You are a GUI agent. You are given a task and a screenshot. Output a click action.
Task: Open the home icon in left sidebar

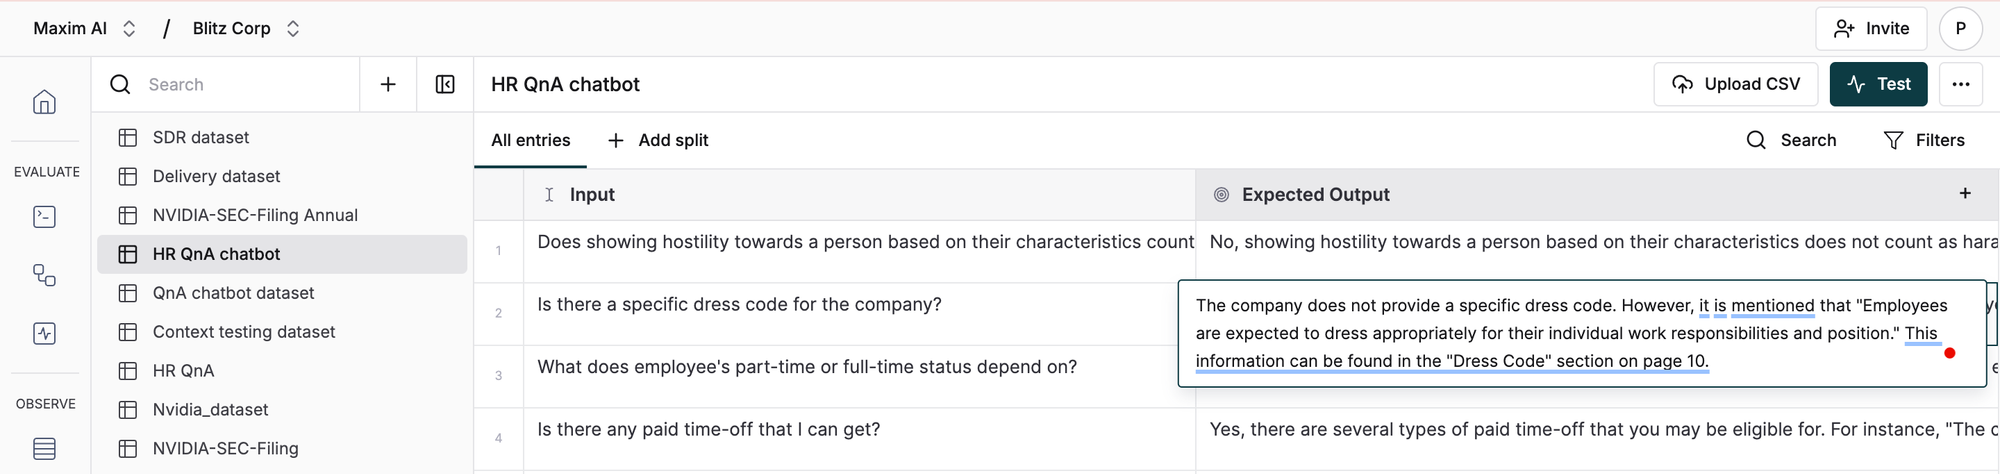[x=44, y=102]
